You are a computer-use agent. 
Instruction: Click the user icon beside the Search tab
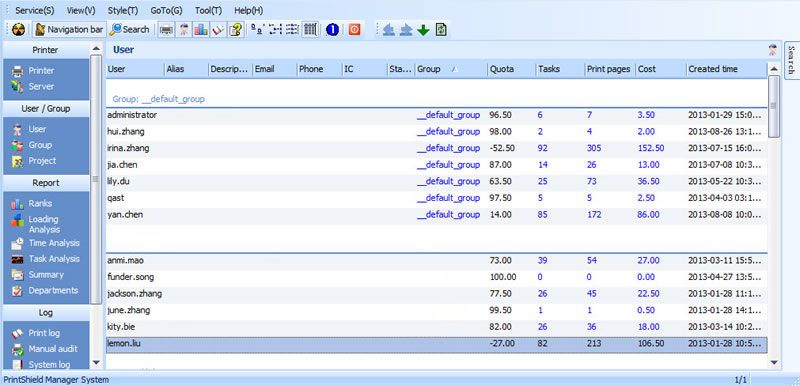pos(773,50)
